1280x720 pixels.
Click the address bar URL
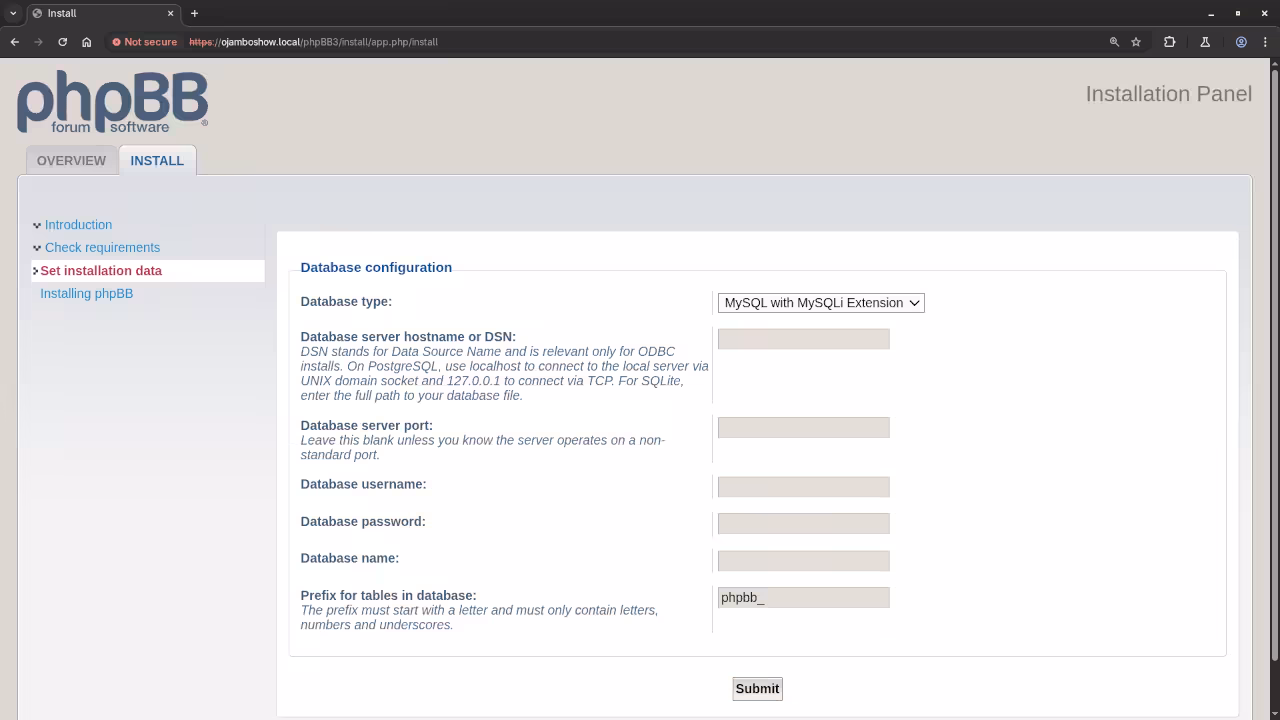click(x=313, y=42)
